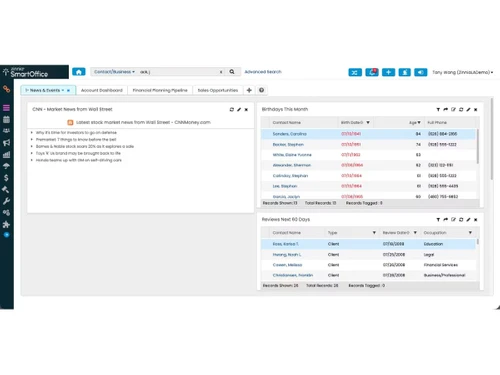Open the Review Date column filter arrow

[415, 233]
